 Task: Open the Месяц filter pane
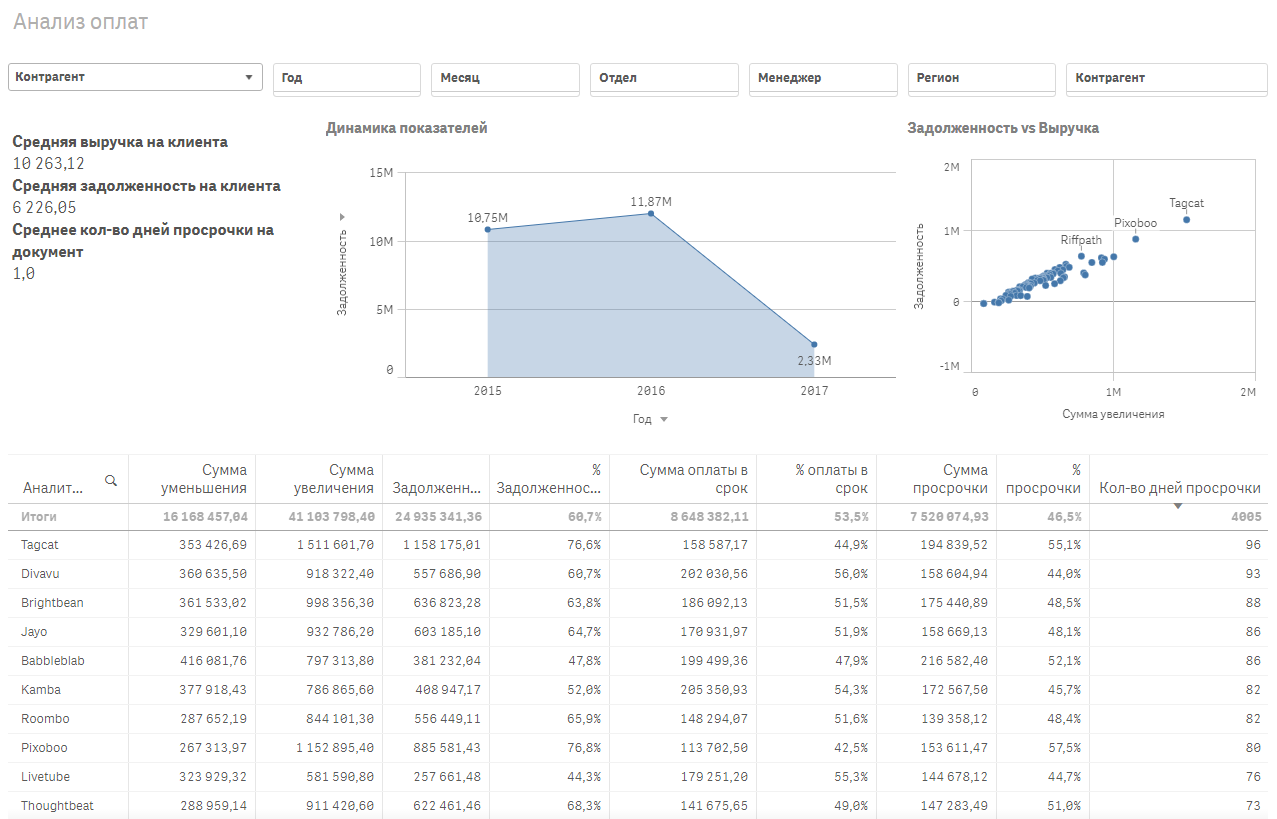click(x=505, y=78)
